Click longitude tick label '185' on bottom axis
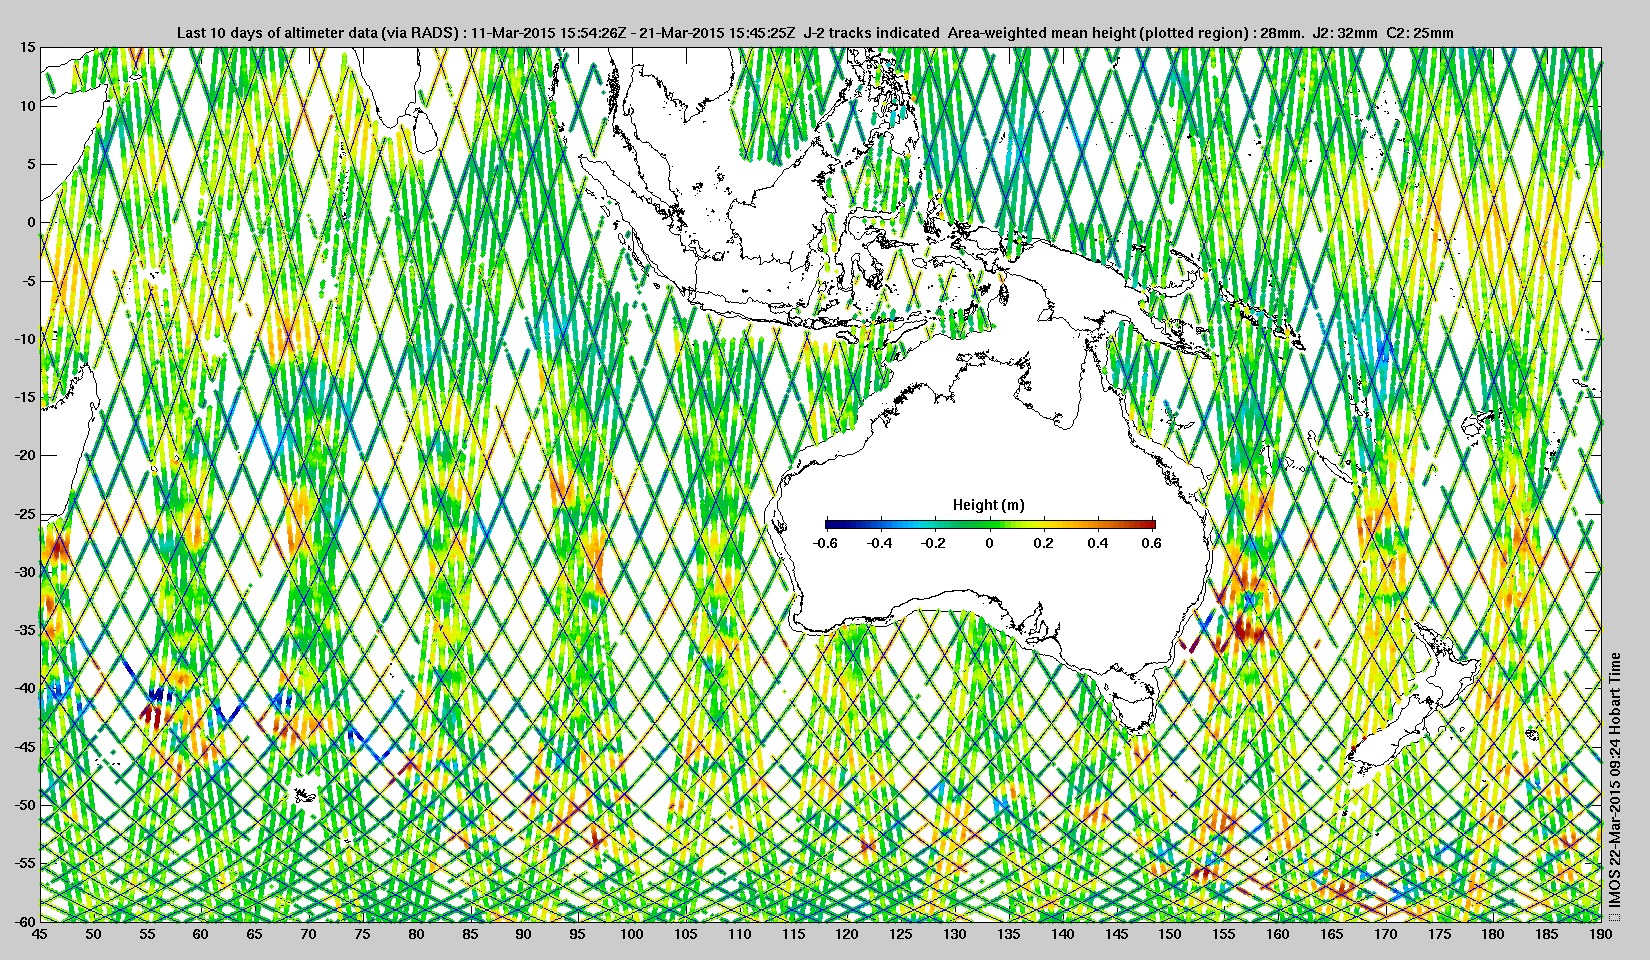The width and height of the screenshot is (1650, 960). point(1547,934)
